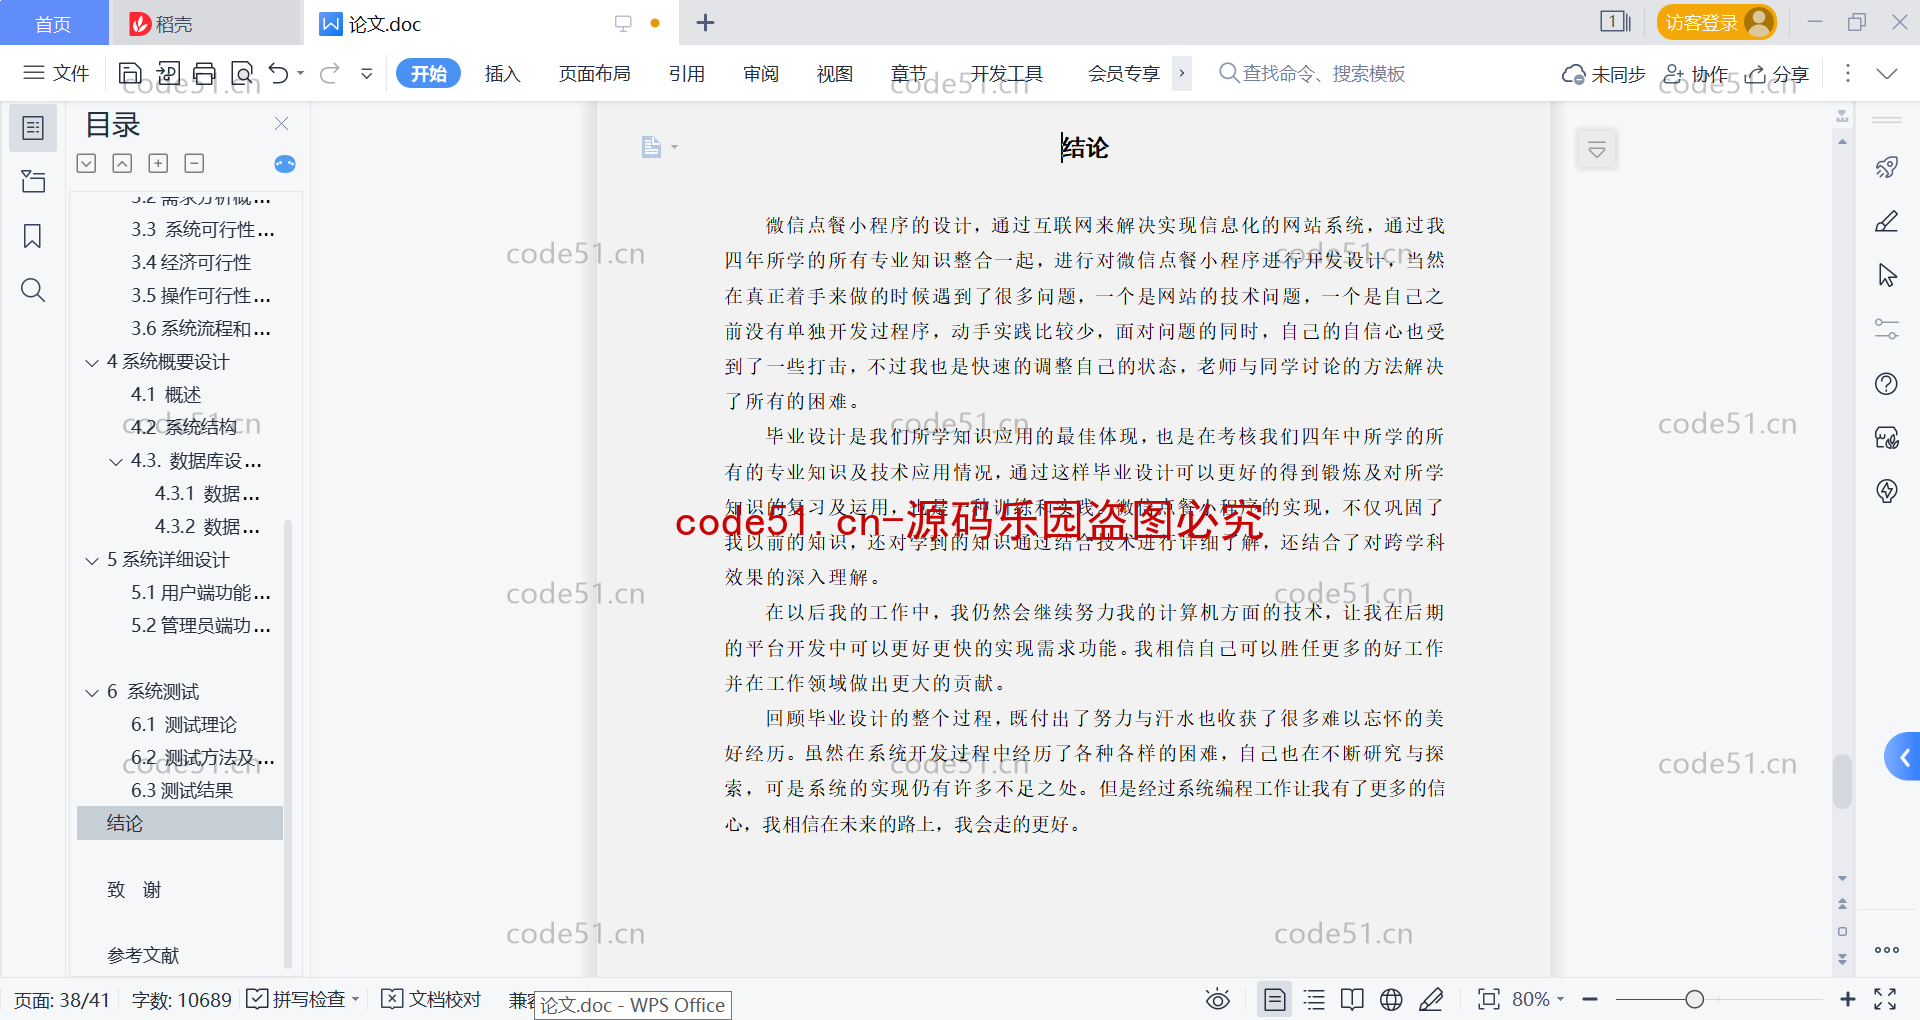Open the outline pane icon in left sidebar
Image resolution: width=1920 pixels, height=1020 pixels.
click(33, 128)
